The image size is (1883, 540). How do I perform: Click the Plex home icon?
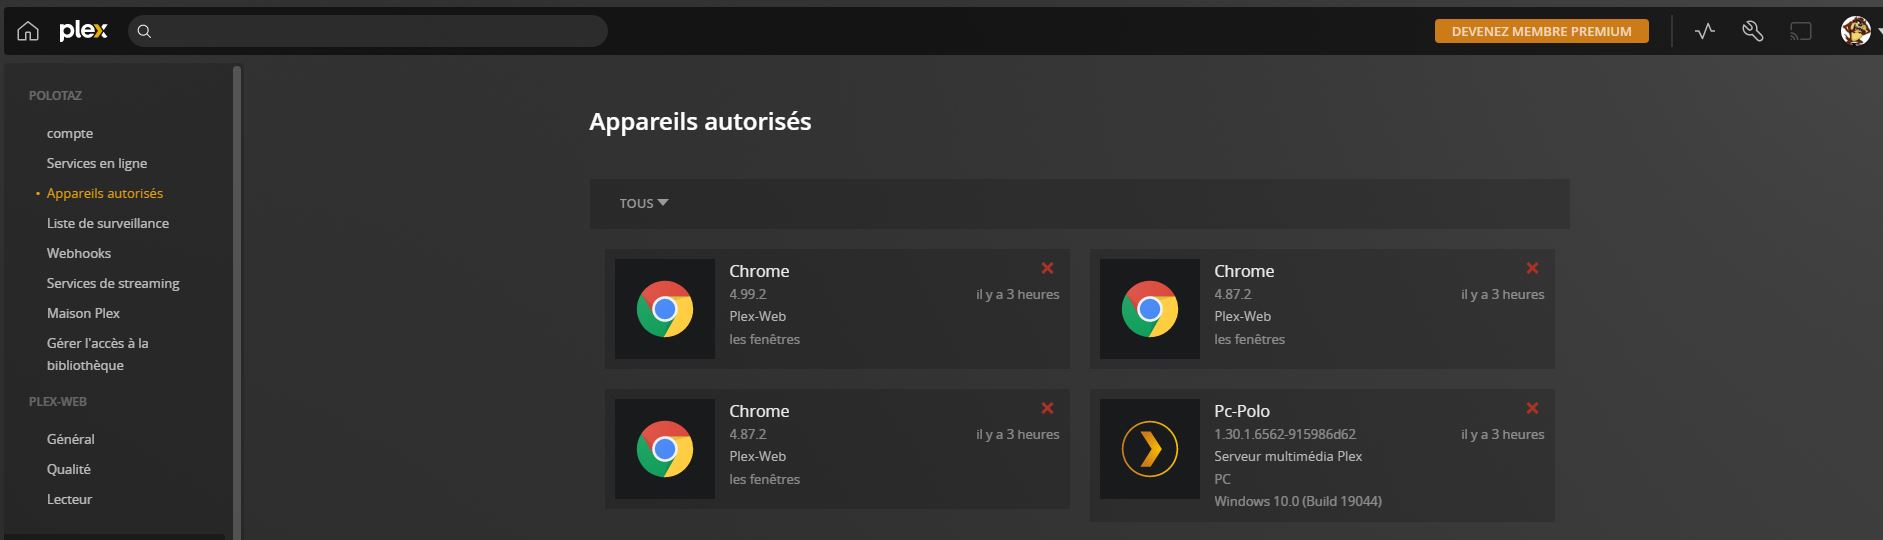pos(28,31)
